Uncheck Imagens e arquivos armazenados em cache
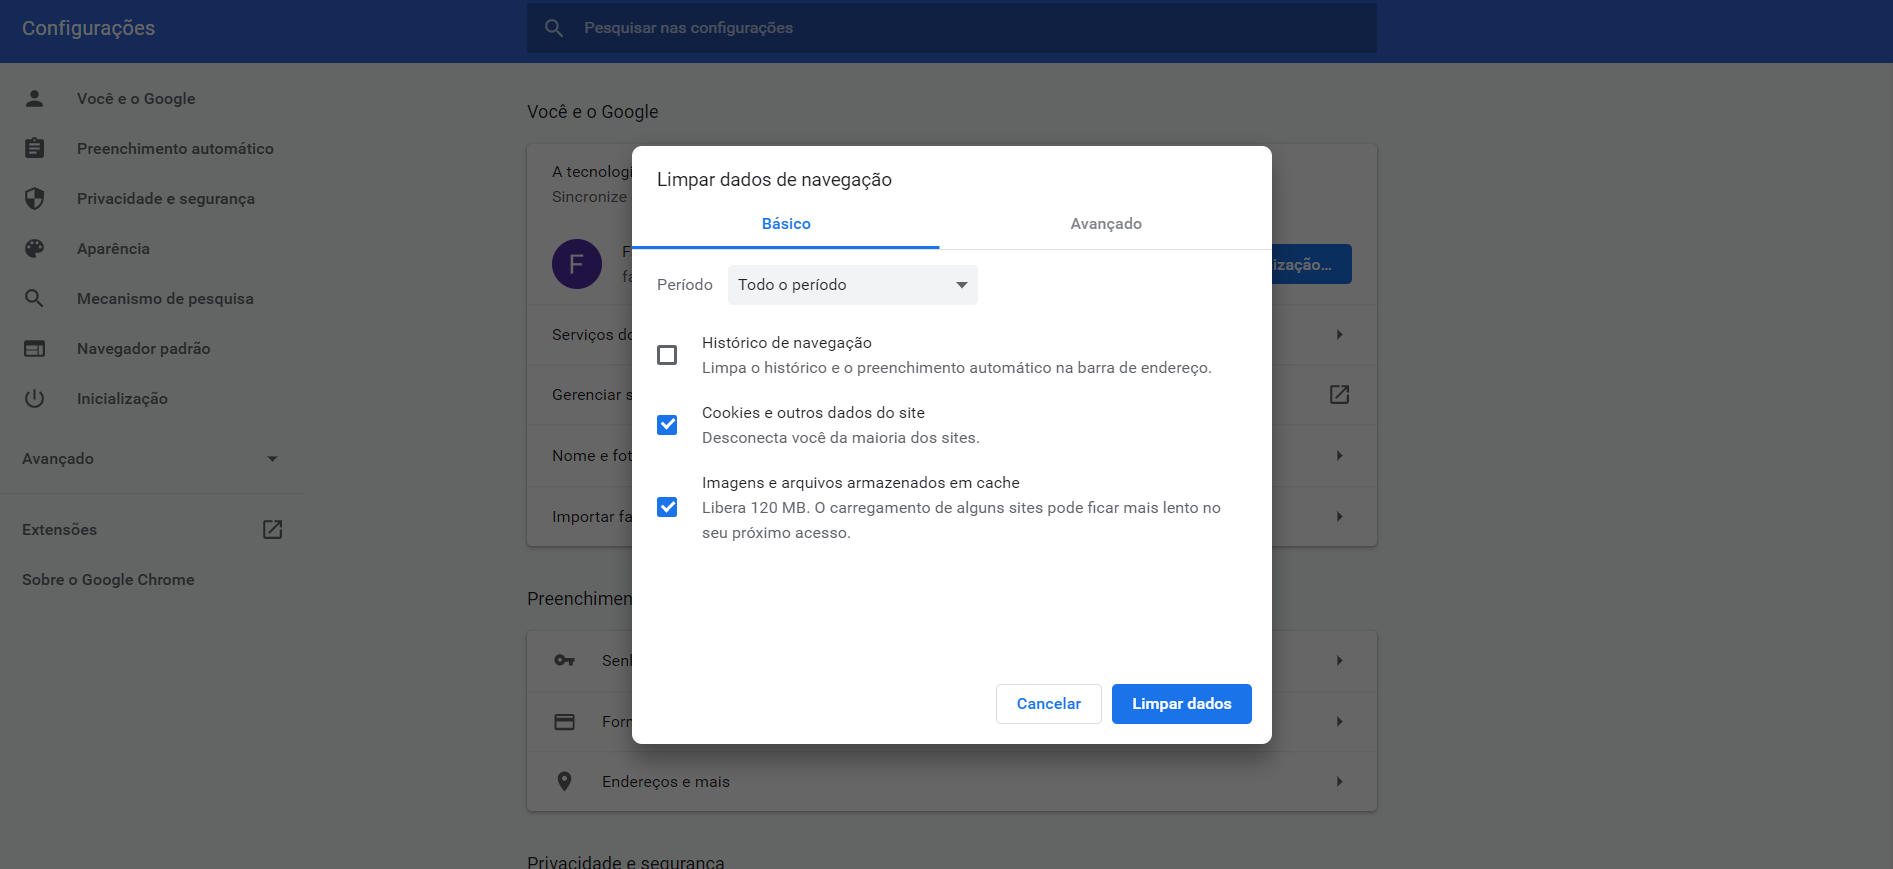 pyautogui.click(x=667, y=507)
